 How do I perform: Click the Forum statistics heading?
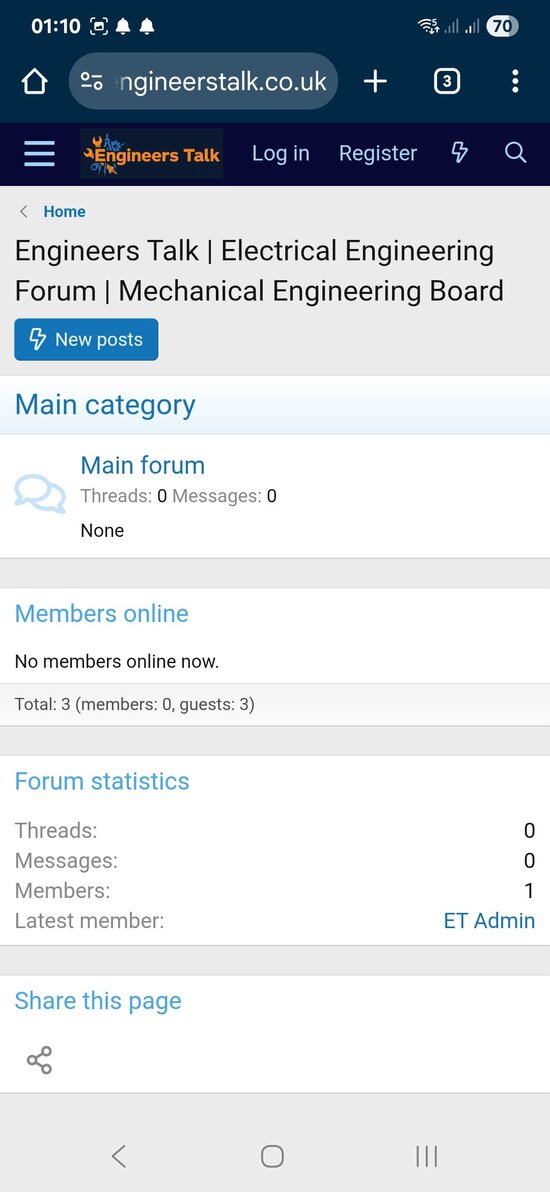pyautogui.click(x=102, y=781)
